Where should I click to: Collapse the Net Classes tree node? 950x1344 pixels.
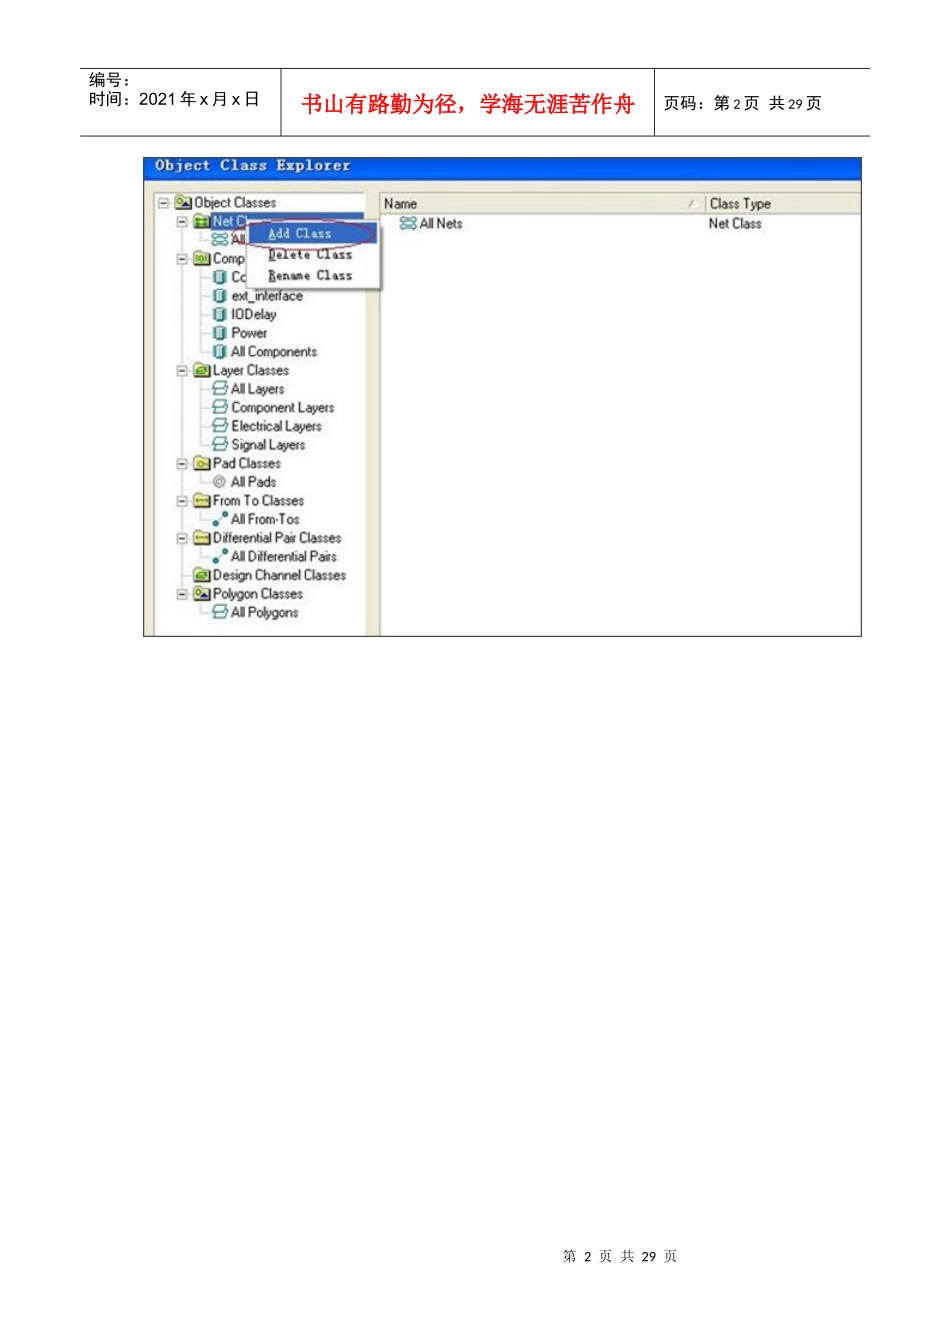pos(182,221)
